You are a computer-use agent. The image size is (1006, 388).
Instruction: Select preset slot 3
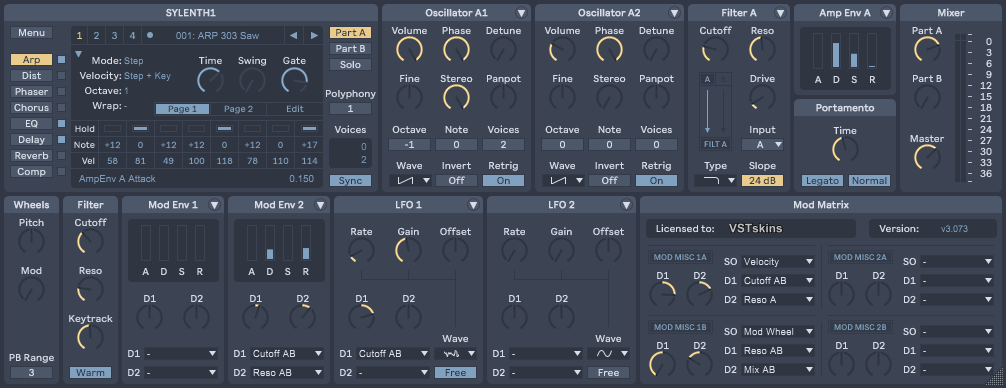pos(114,36)
